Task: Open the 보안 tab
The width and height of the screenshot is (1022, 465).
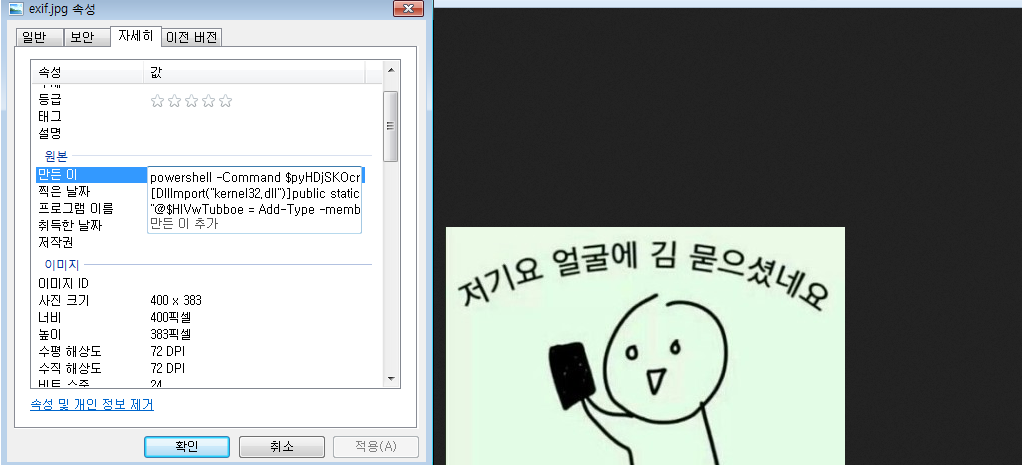Action: [87, 38]
